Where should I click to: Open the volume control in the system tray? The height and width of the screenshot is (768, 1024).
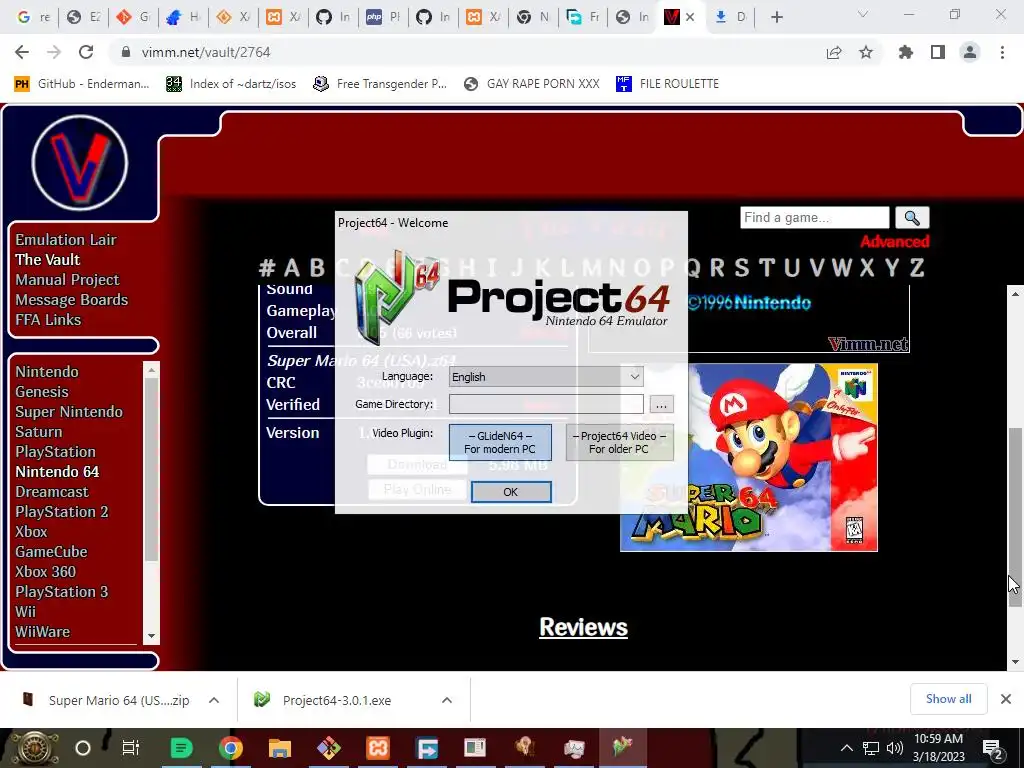click(895, 748)
